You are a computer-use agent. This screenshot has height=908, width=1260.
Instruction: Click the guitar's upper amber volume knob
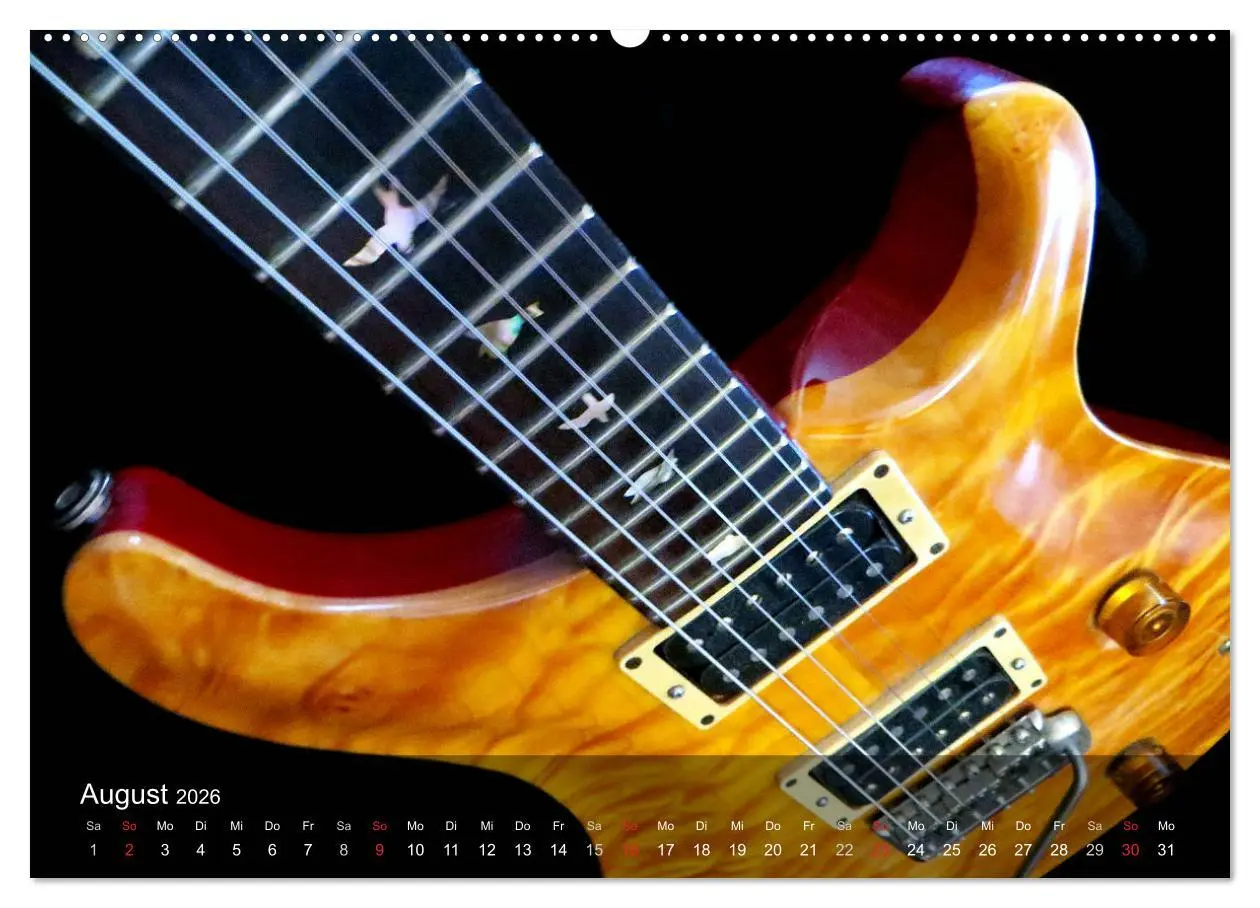coord(1143,611)
